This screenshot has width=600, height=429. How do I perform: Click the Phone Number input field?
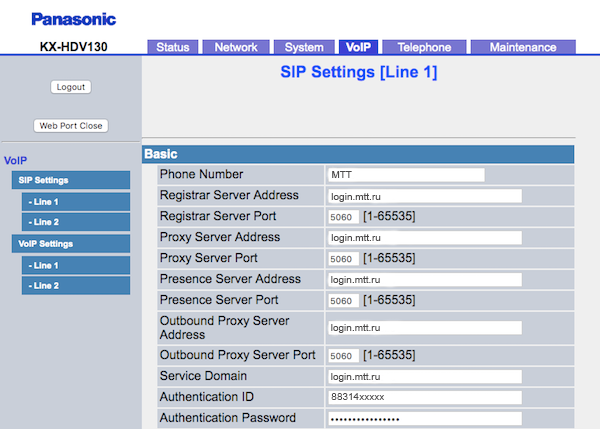(405, 175)
